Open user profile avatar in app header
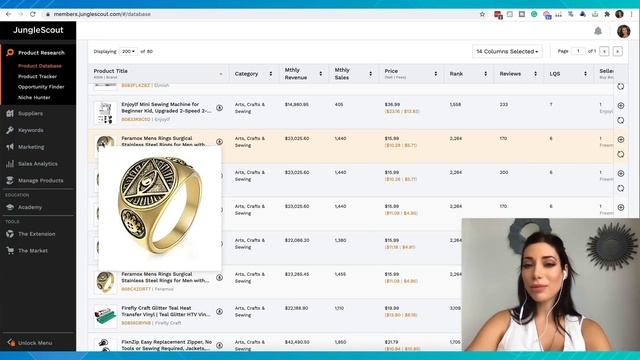Screen dimensions: 640x360 click(623, 31)
